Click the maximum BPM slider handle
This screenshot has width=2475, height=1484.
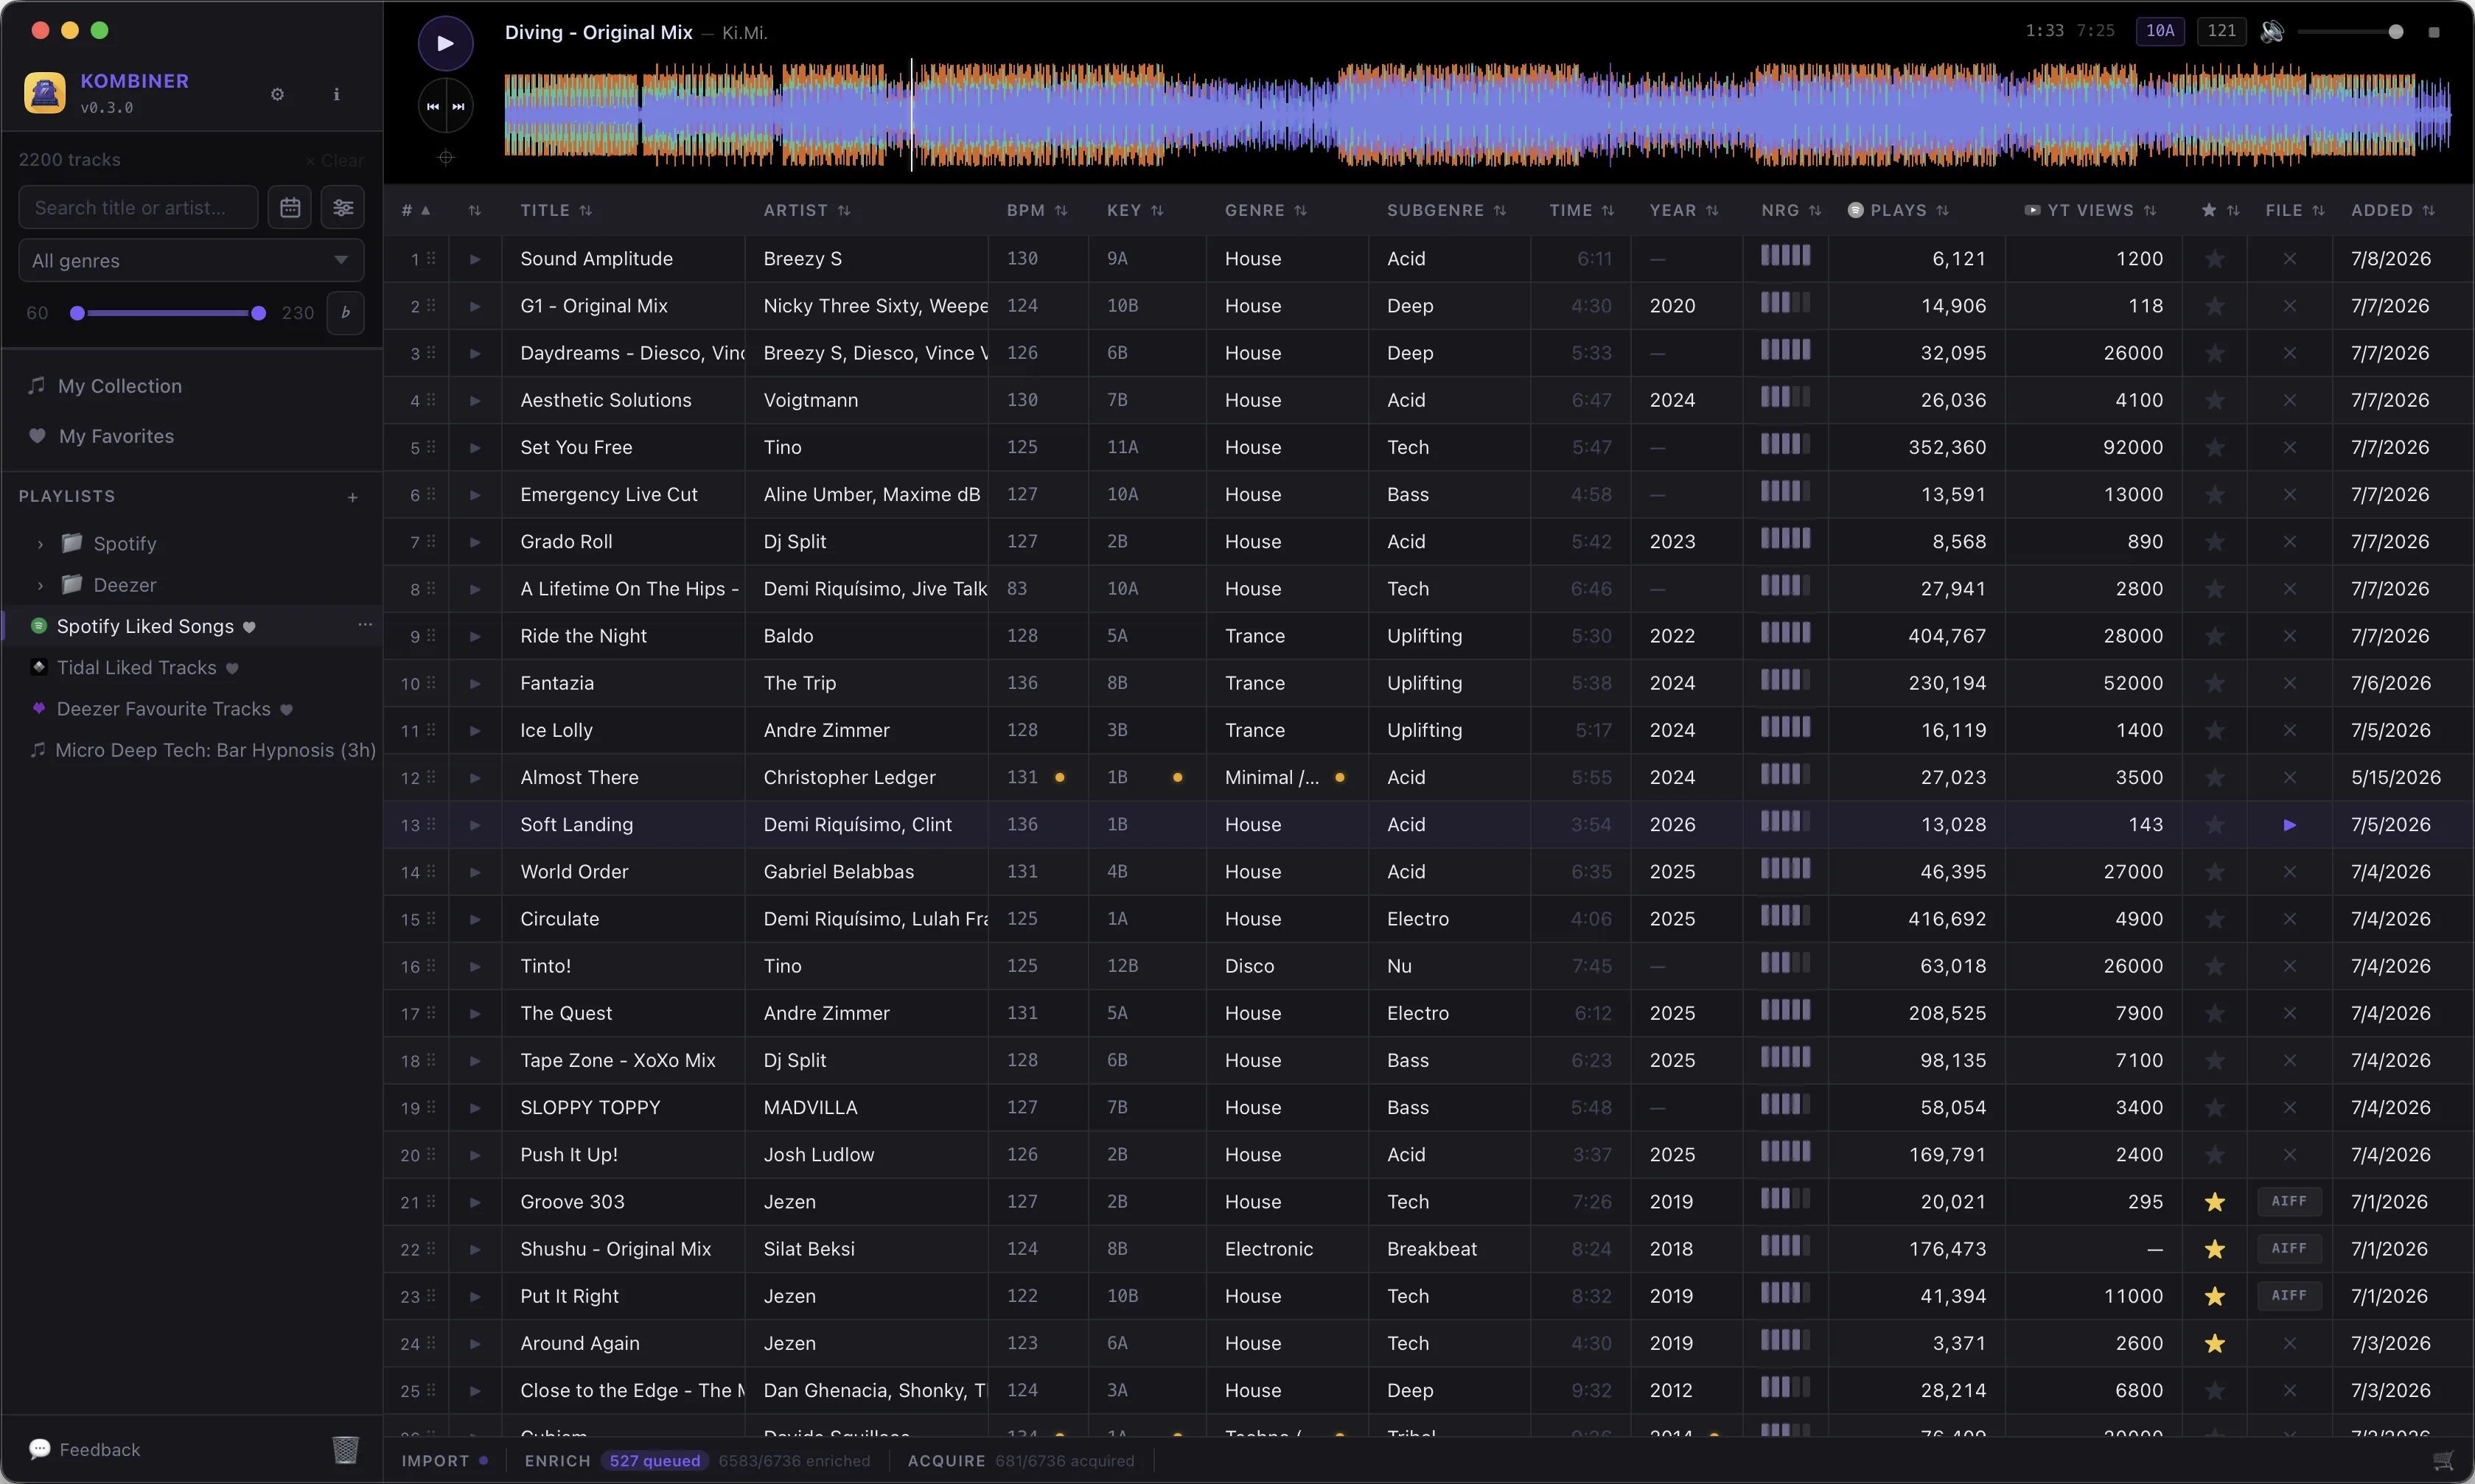258,313
